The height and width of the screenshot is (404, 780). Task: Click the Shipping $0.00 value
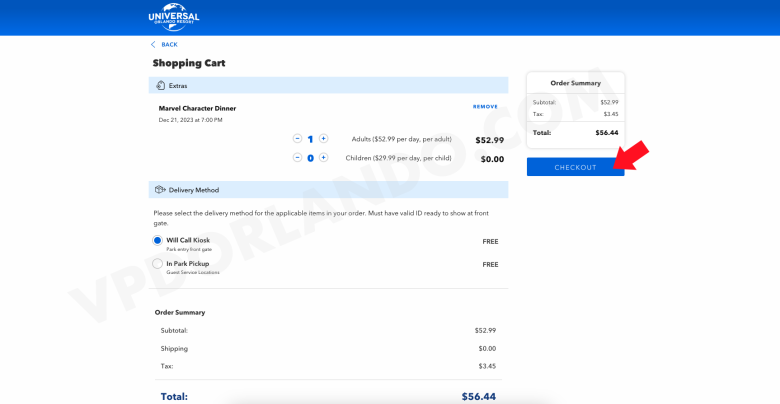pos(488,348)
